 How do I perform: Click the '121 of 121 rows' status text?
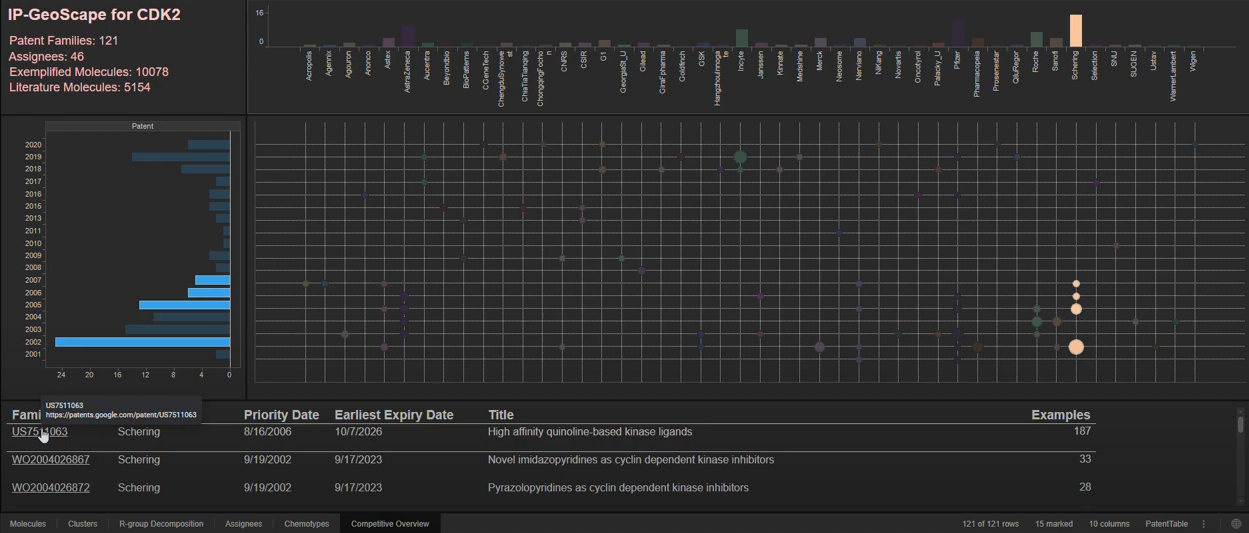coord(991,524)
